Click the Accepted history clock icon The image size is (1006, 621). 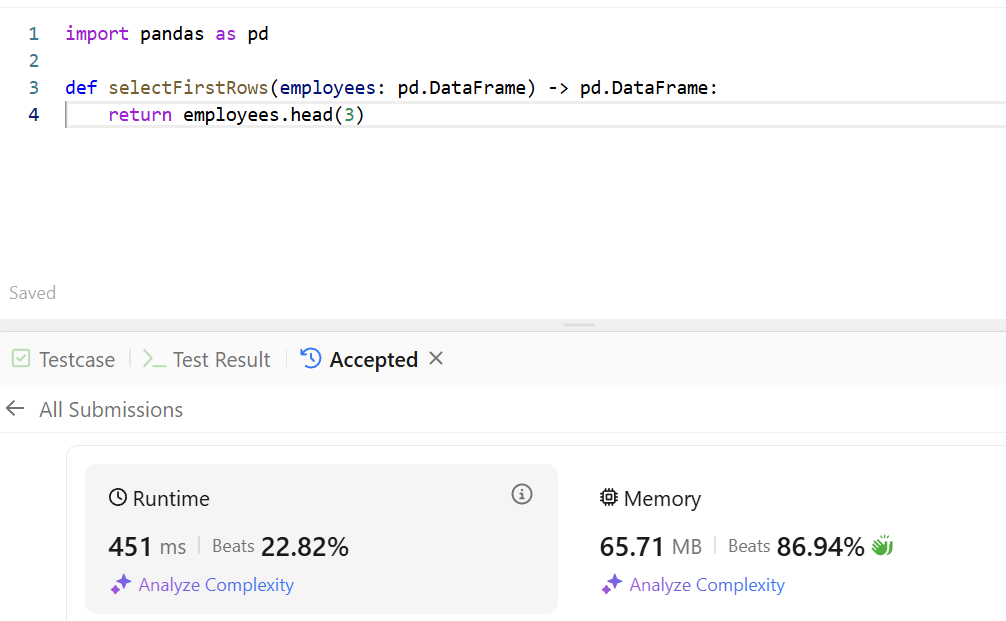pyautogui.click(x=311, y=358)
